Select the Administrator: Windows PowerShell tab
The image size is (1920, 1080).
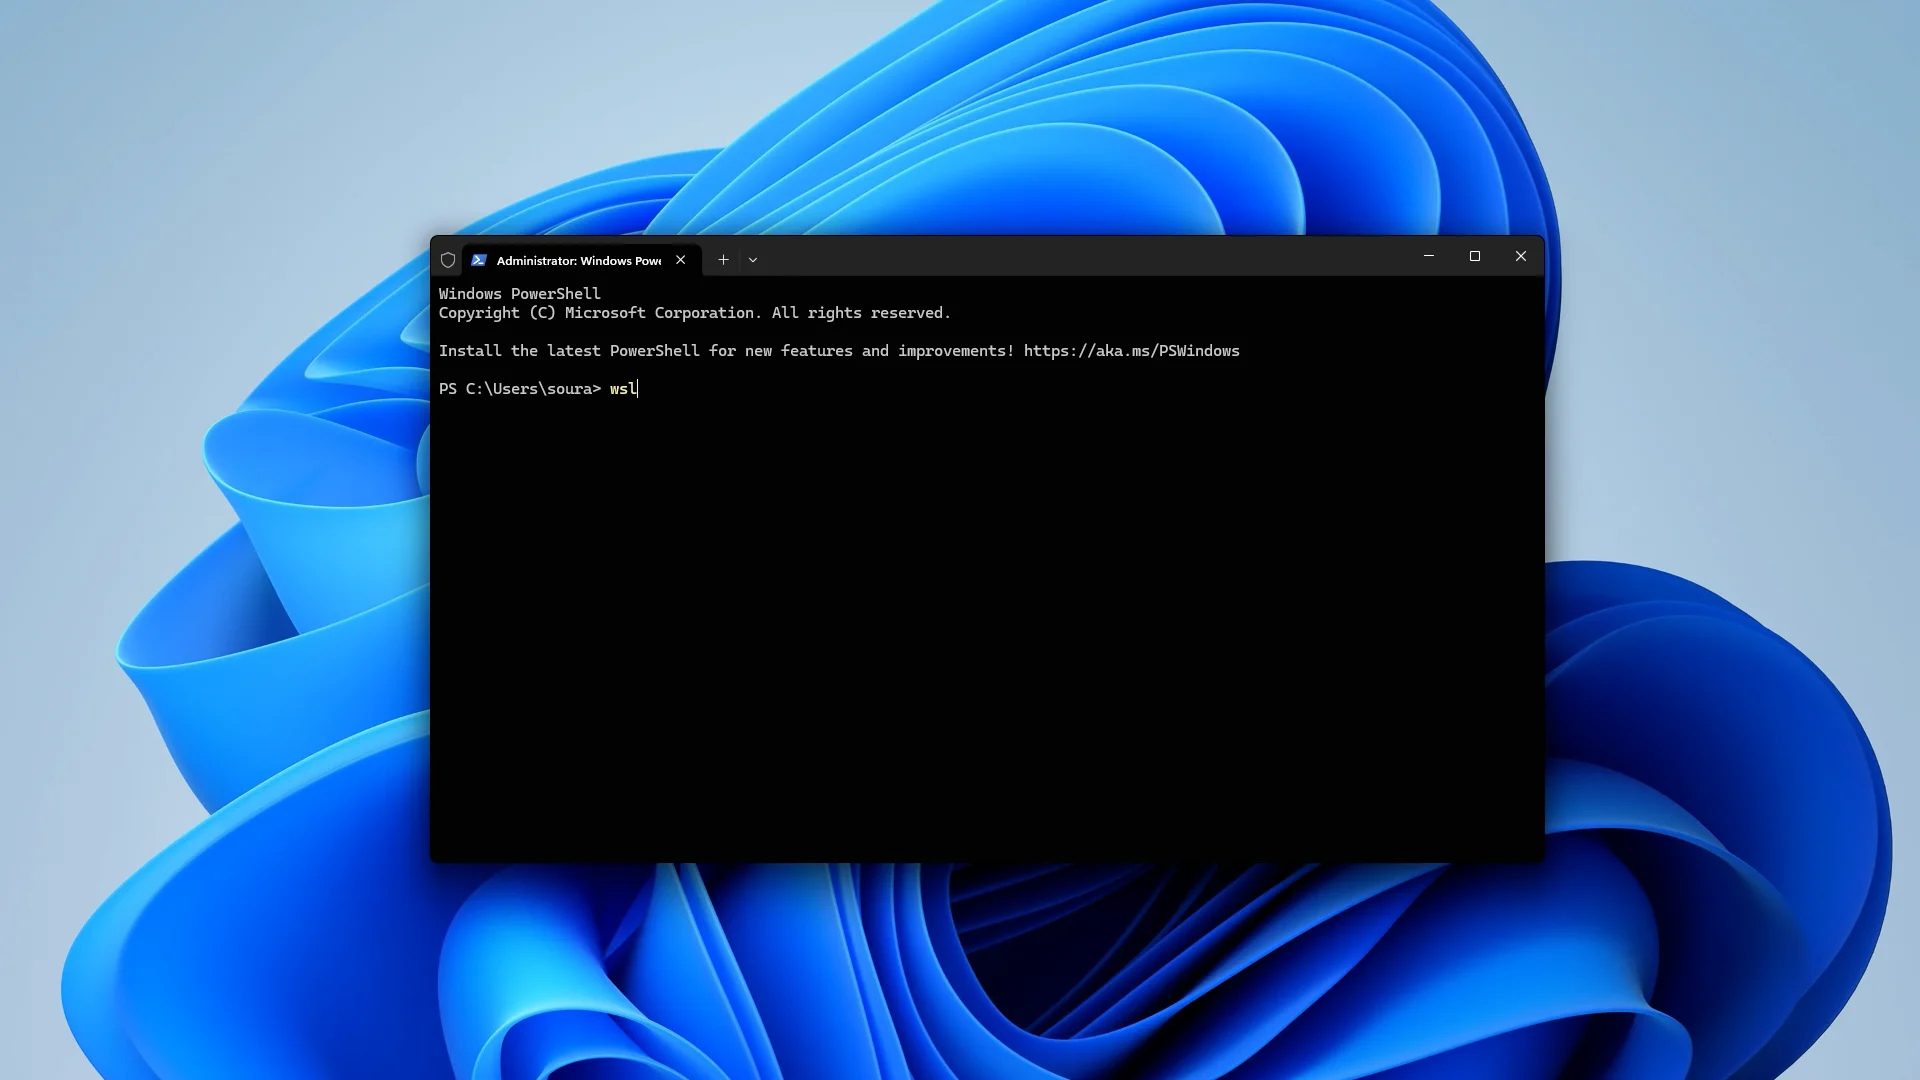(x=578, y=260)
